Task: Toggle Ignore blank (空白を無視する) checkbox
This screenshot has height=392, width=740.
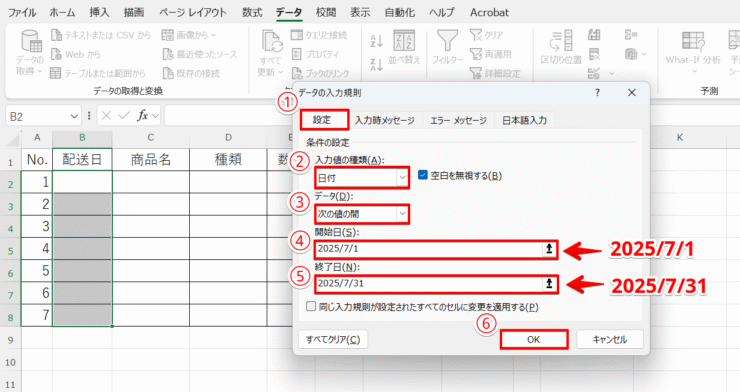Action: click(423, 175)
